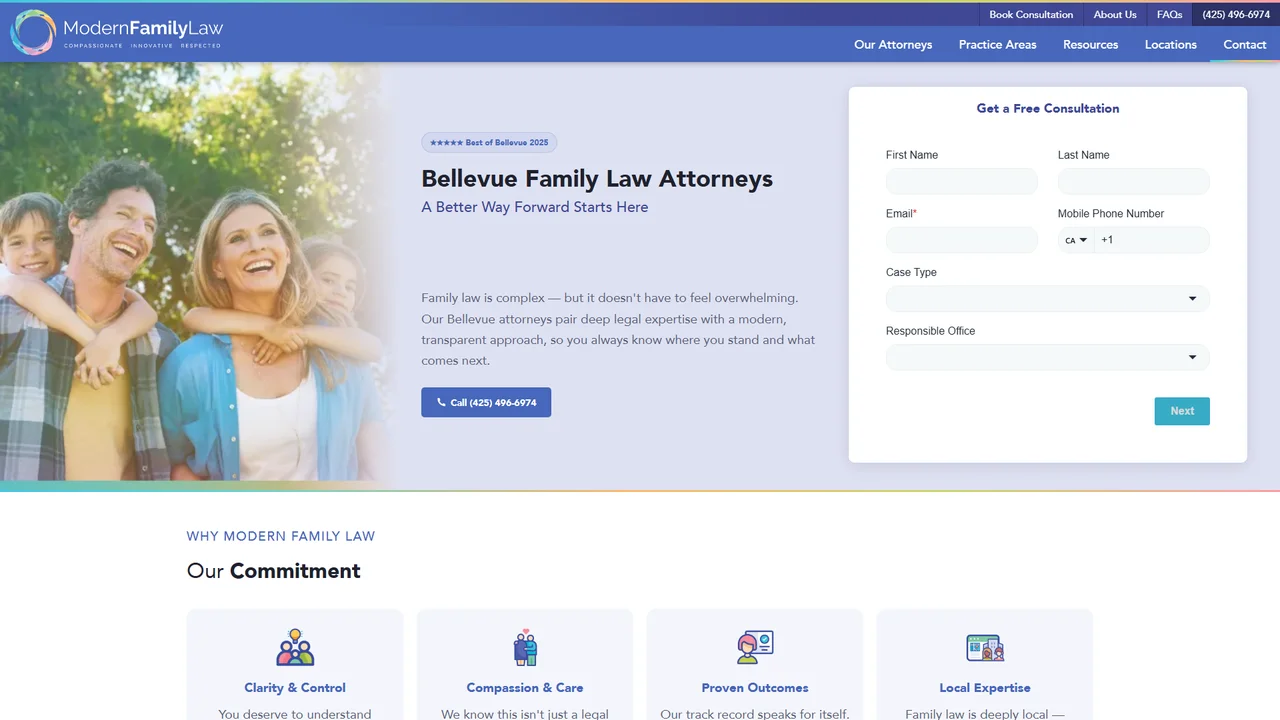Click the Clarity & Control people icon
1280x720 pixels.
[295, 648]
